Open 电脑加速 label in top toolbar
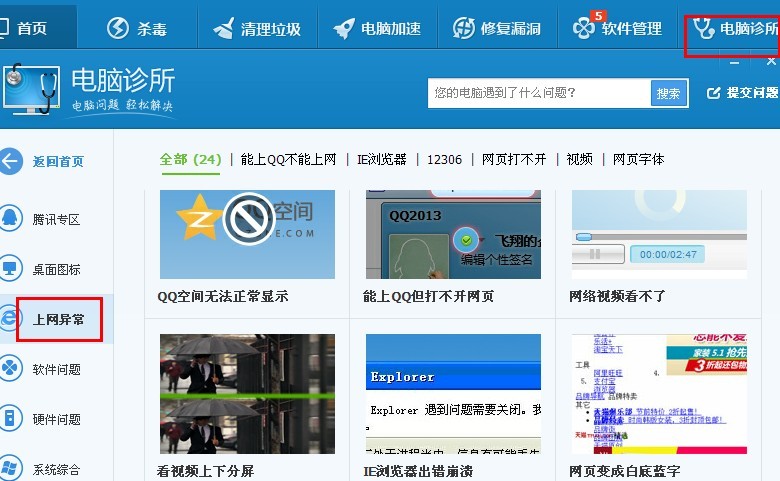This screenshot has width=780, height=481. coord(391,29)
